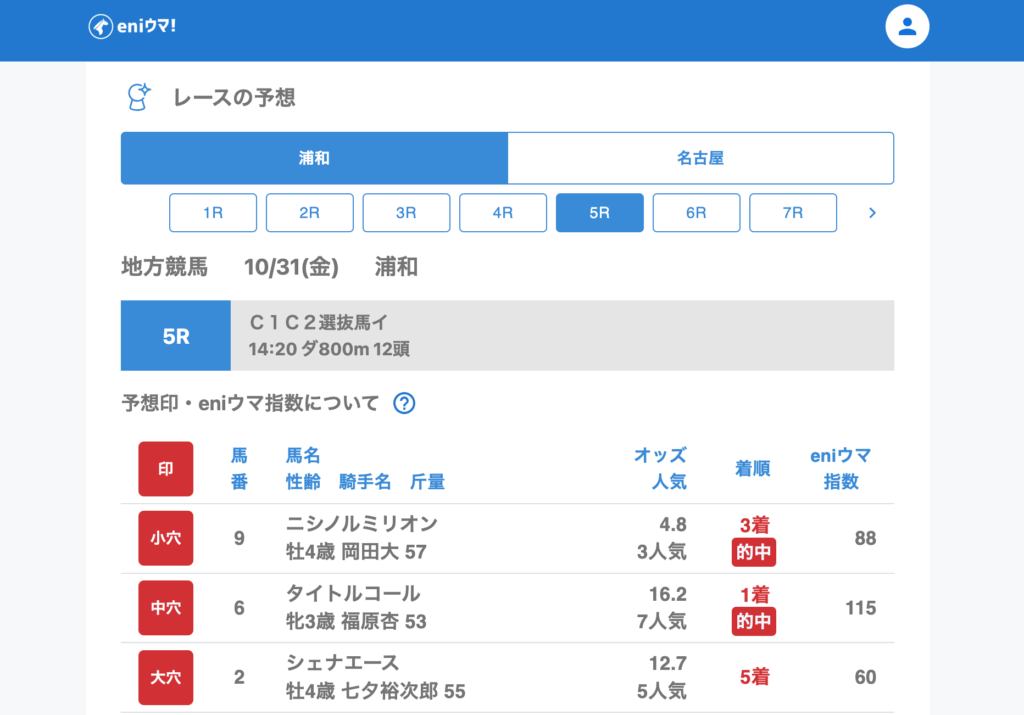
Task: Click the red 印 header badge
Action: pyautogui.click(x=166, y=469)
